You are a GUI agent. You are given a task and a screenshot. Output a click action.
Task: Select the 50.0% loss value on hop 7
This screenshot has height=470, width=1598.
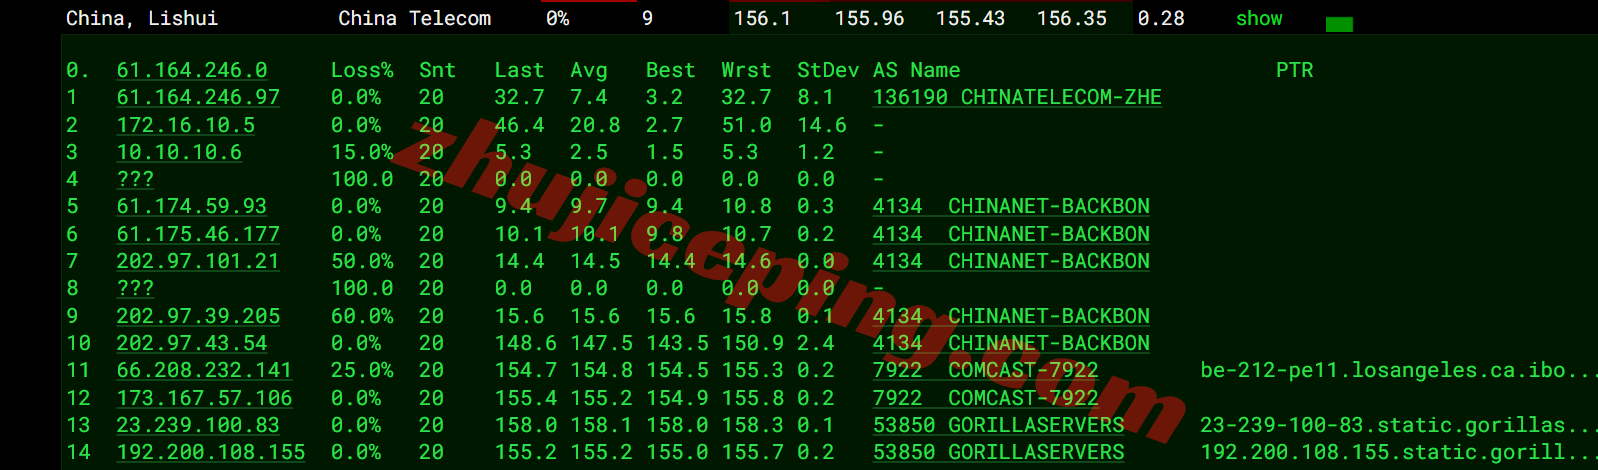362,261
